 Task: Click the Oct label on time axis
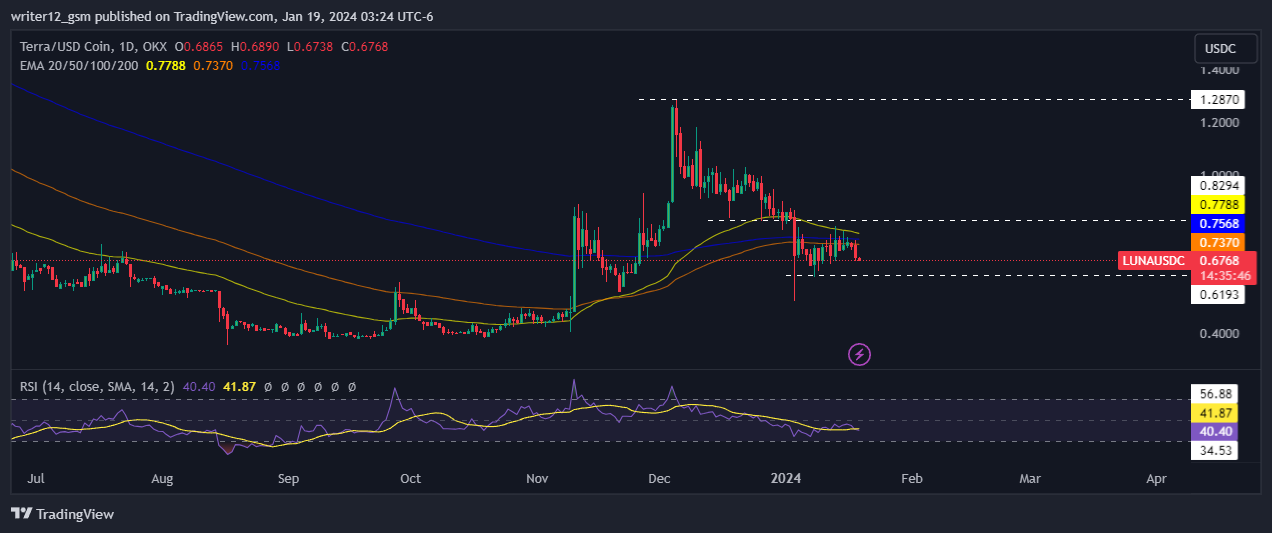click(x=410, y=479)
